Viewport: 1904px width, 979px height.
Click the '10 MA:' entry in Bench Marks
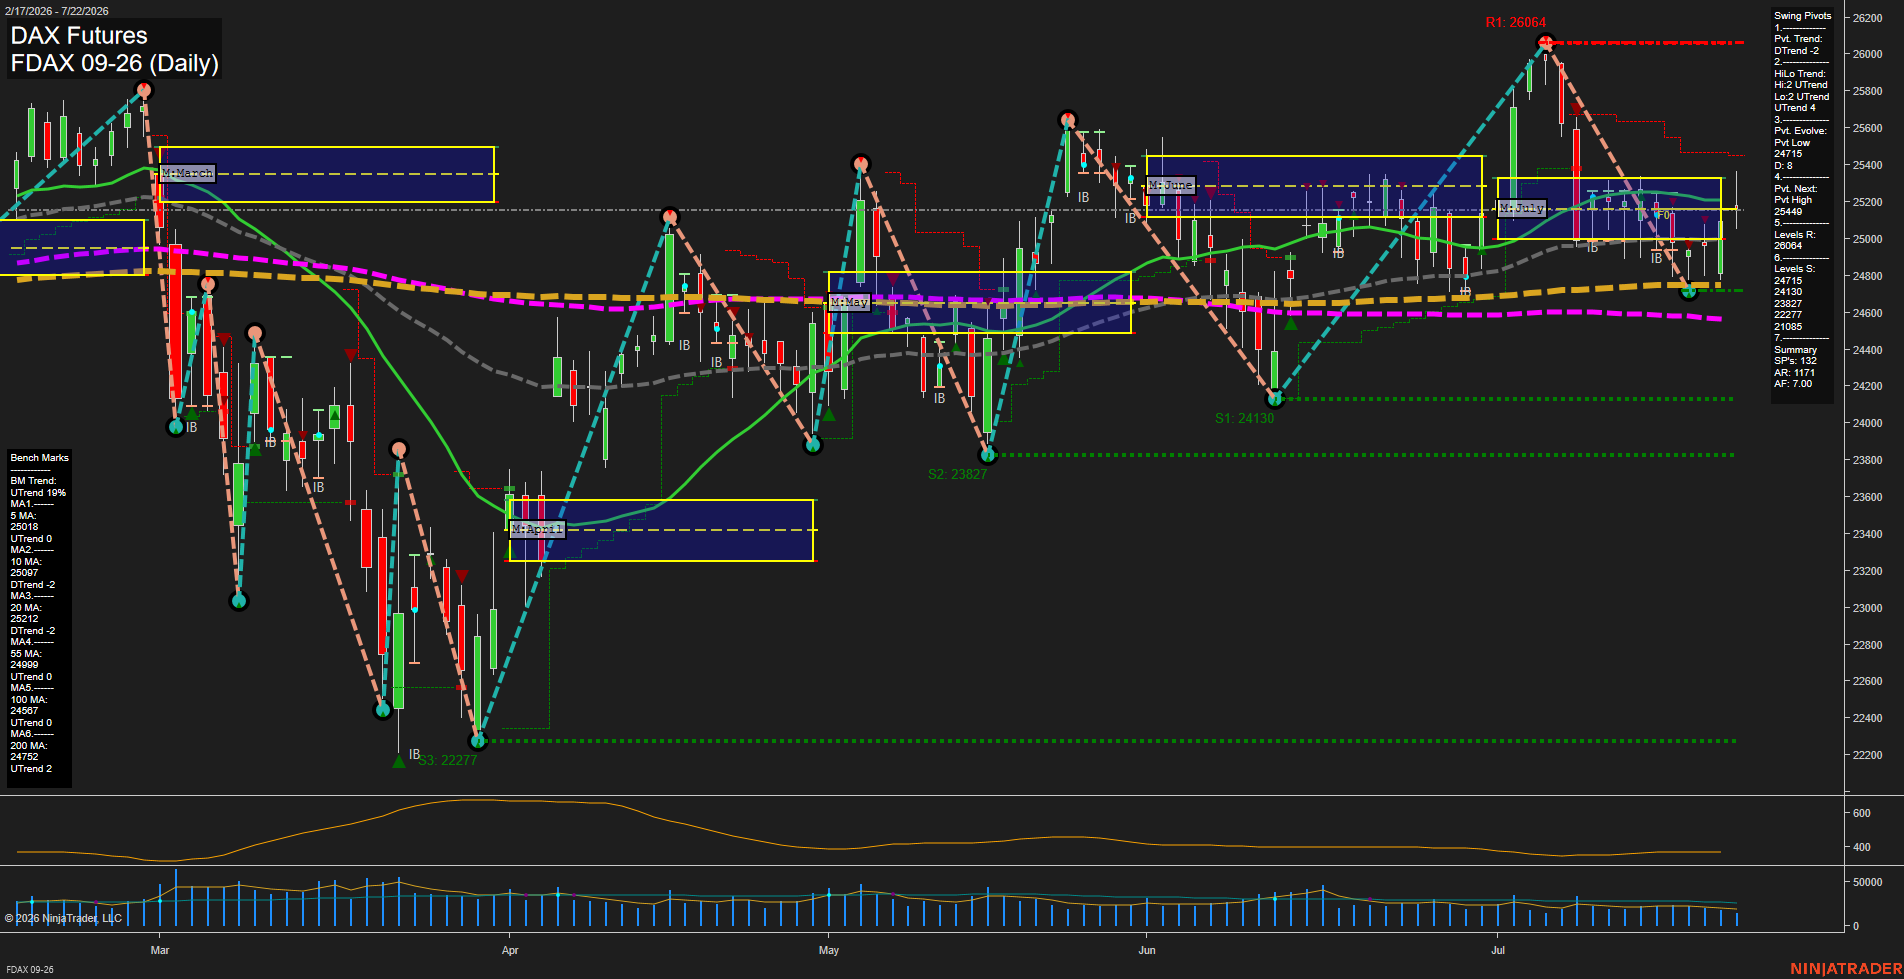pyautogui.click(x=26, y=562)
